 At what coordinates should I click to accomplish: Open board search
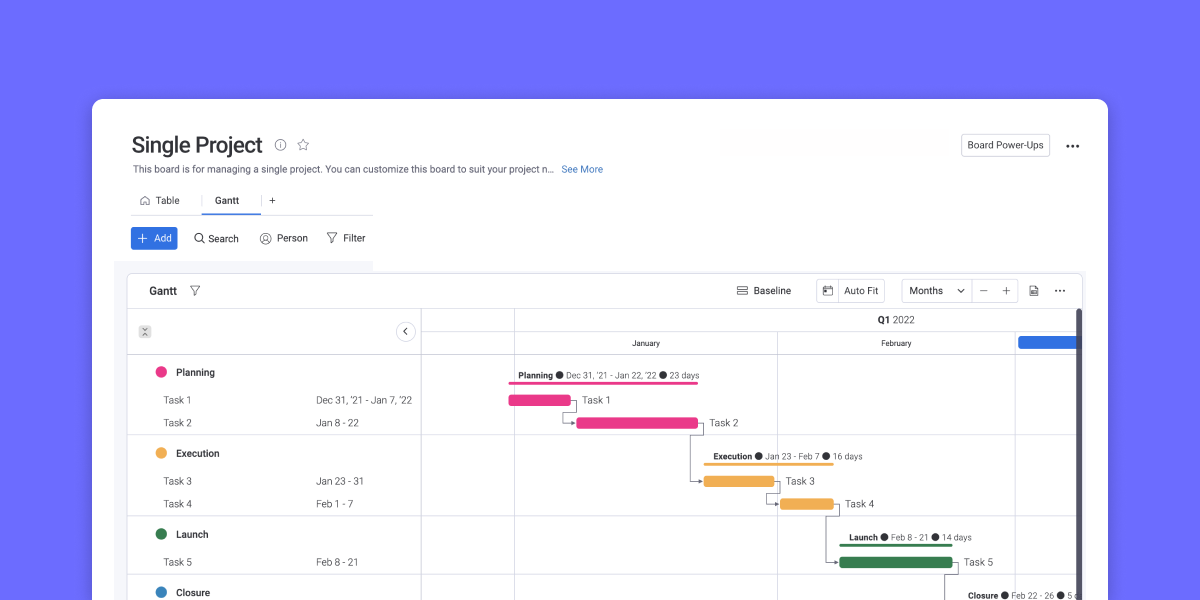[x=216, y=238]
